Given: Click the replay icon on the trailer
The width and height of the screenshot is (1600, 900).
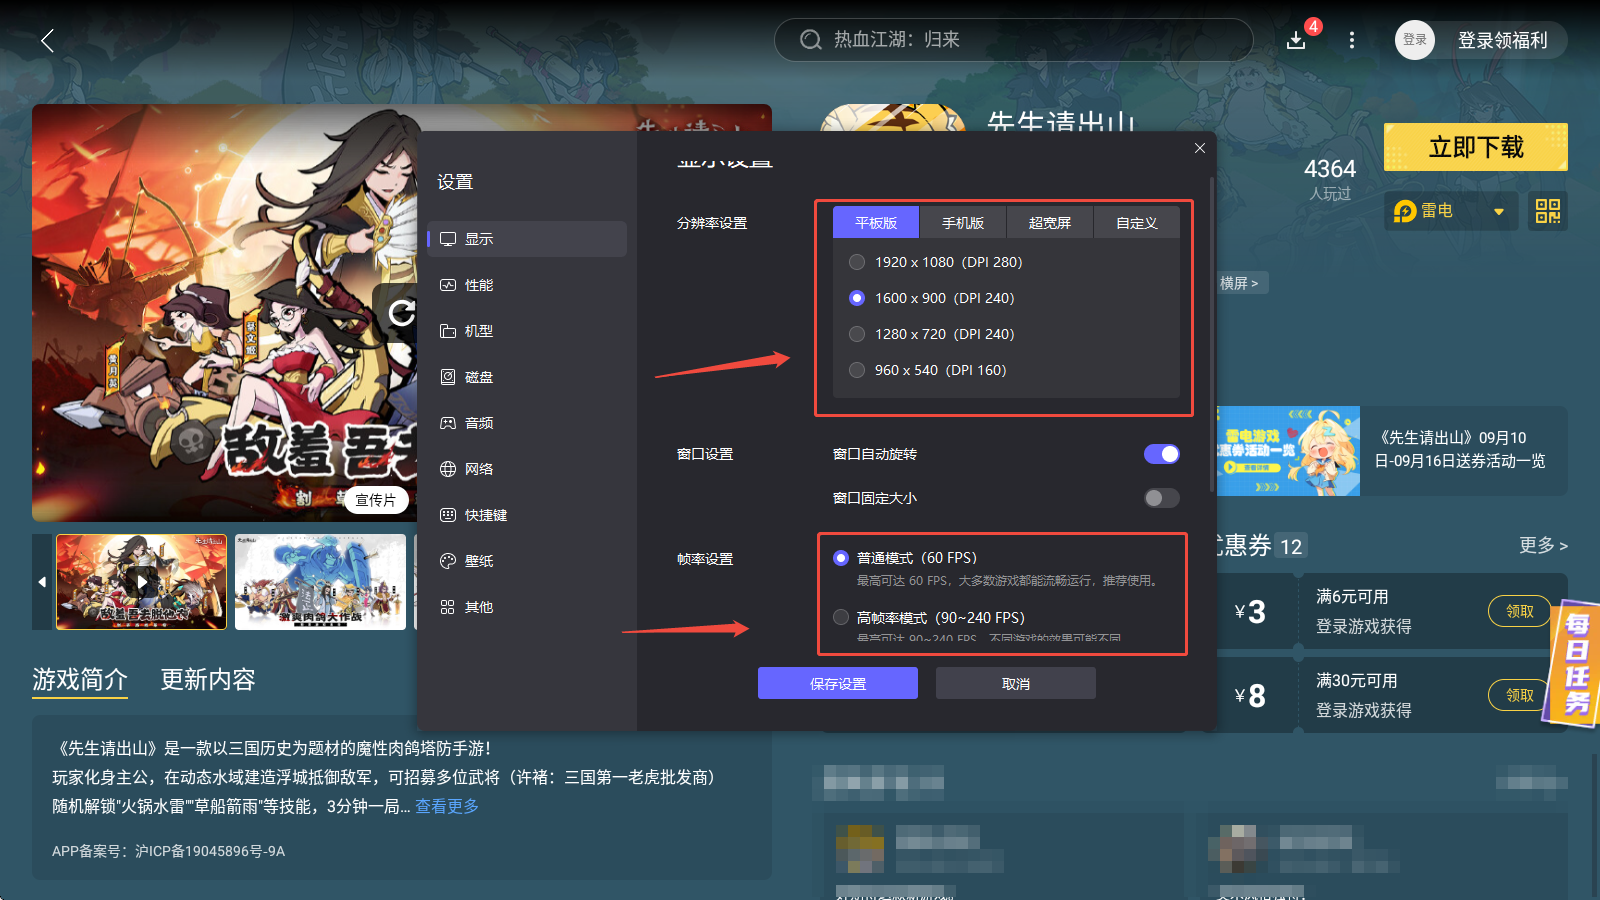Looking at the screenshot, I should pyautogui.click(x=401, y=313).
